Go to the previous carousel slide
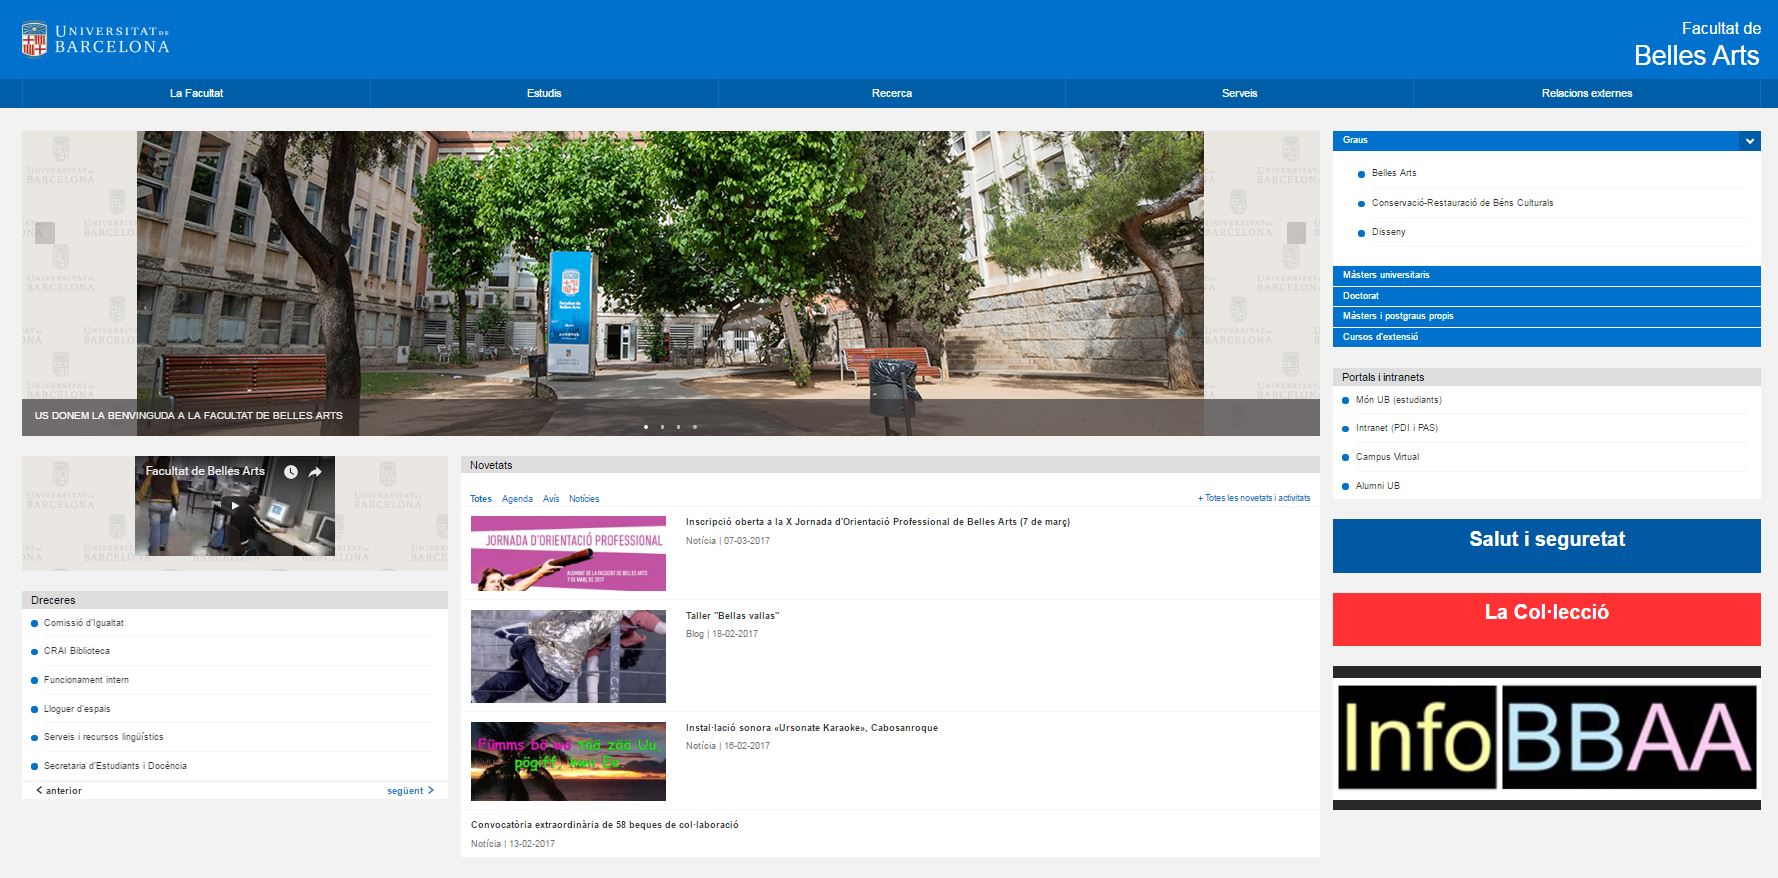Screen dimensions: 1778x878 point(44,233)
